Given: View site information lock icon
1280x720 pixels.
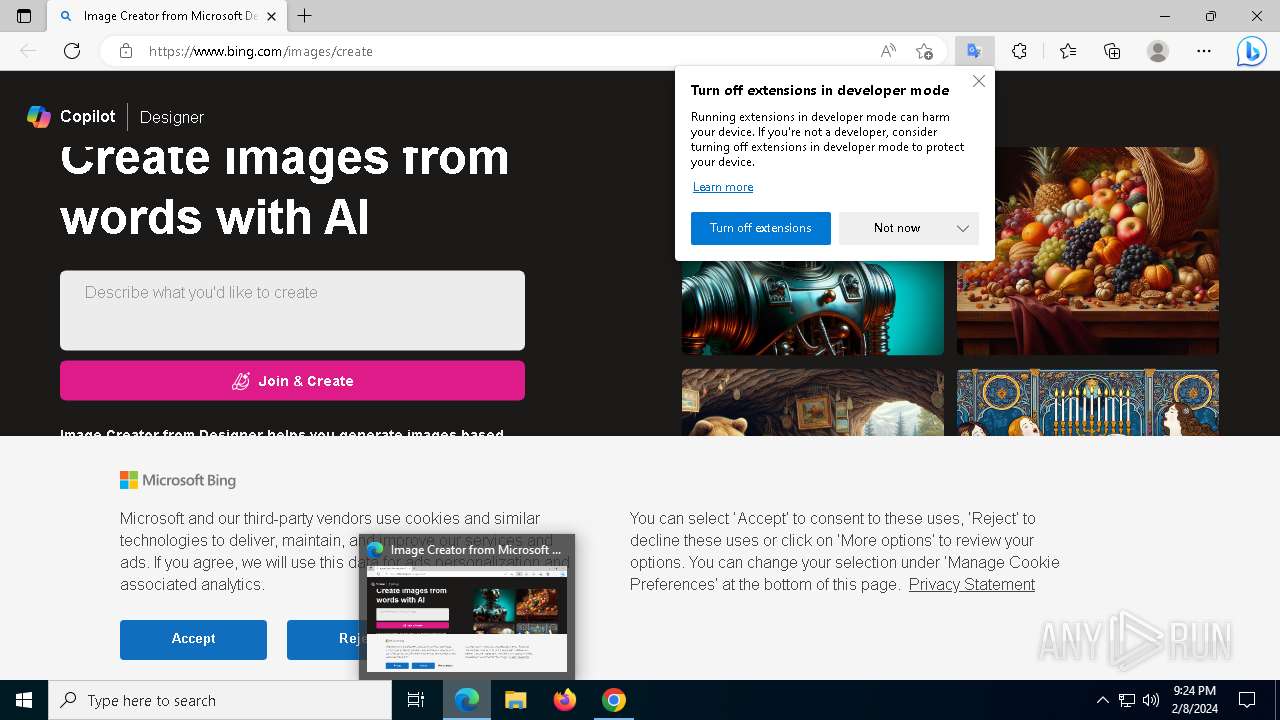Looking at the screenshot, I should tap(125, 51).
